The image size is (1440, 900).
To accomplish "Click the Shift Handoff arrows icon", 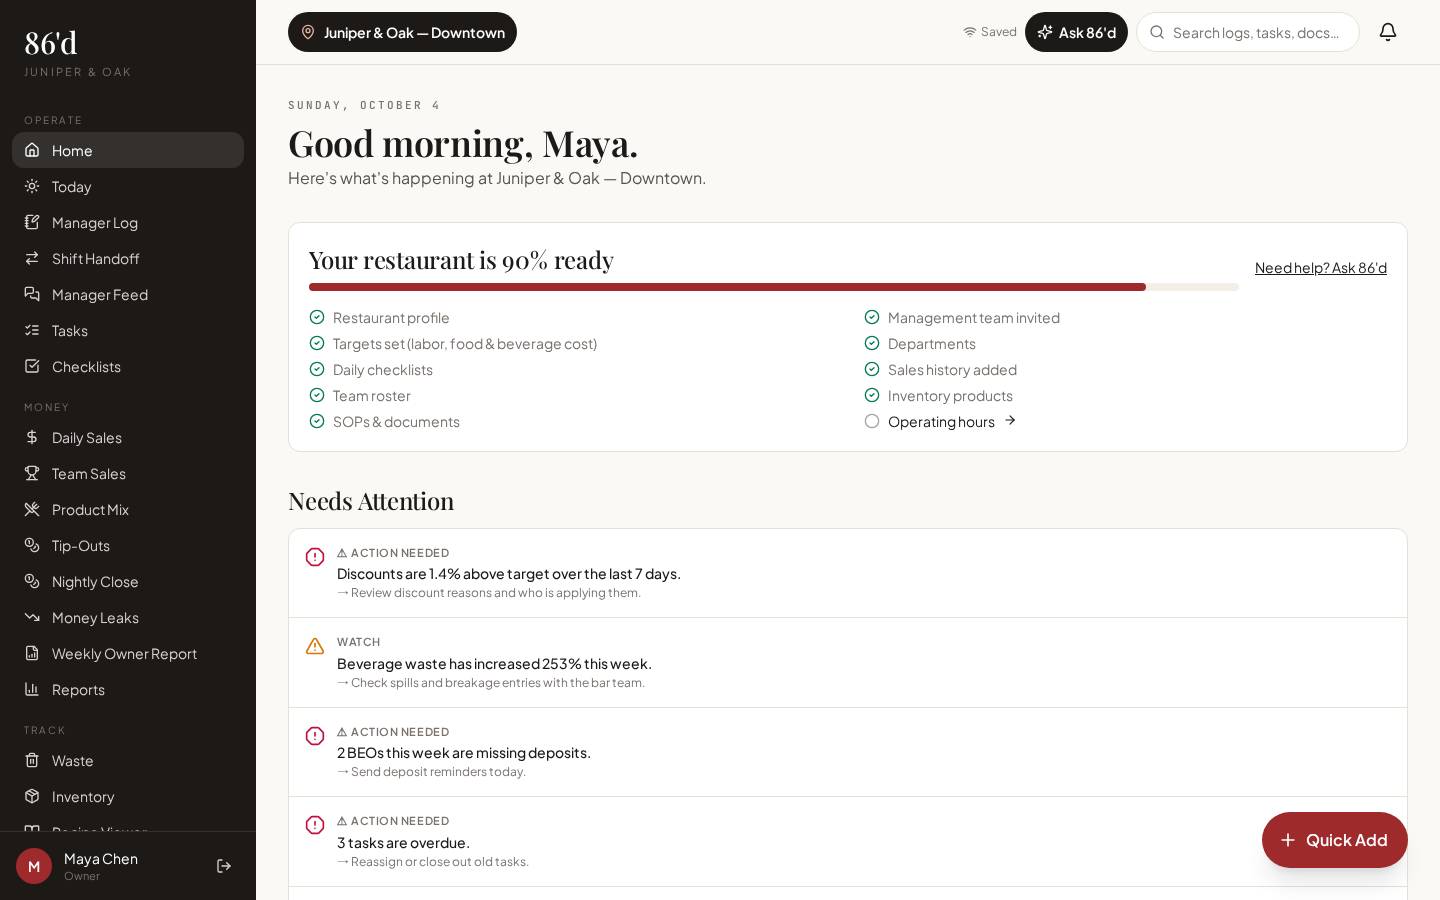I will 32,258.
